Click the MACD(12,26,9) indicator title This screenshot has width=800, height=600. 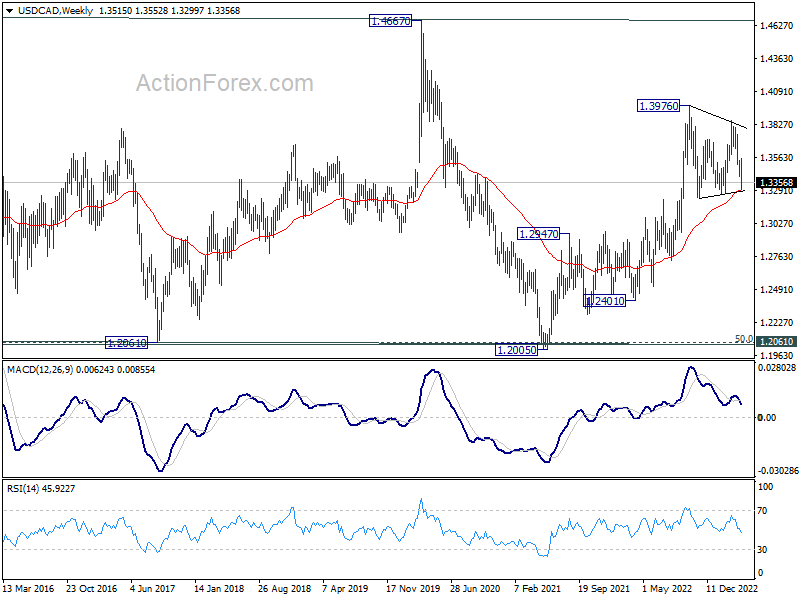coord(40,369)
